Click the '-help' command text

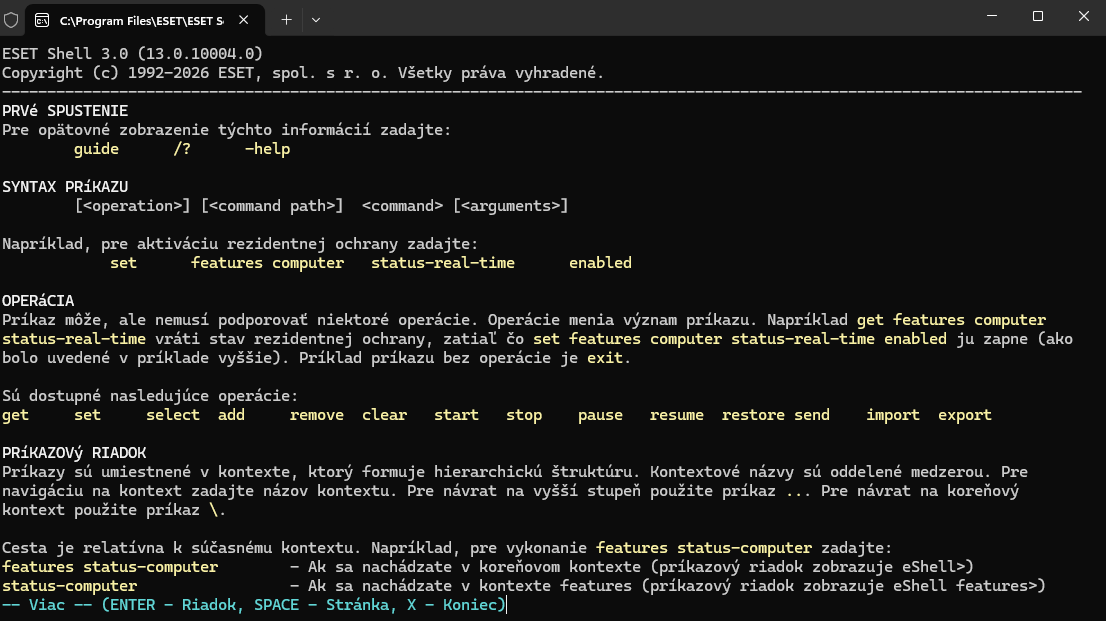tap(267, 149)
